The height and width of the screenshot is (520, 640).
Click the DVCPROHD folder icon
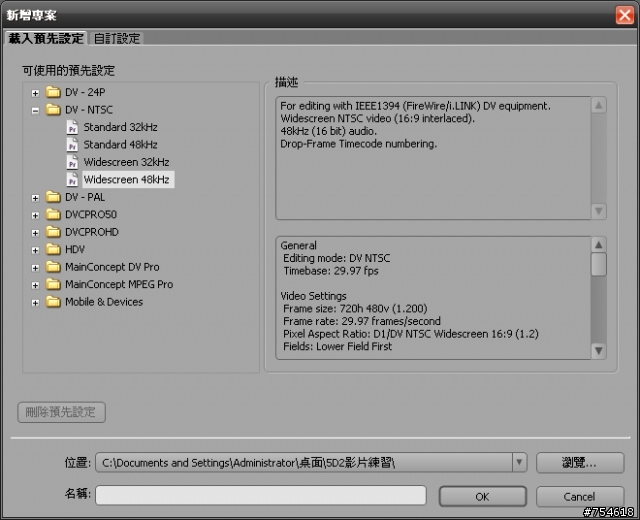pos(53,232)
